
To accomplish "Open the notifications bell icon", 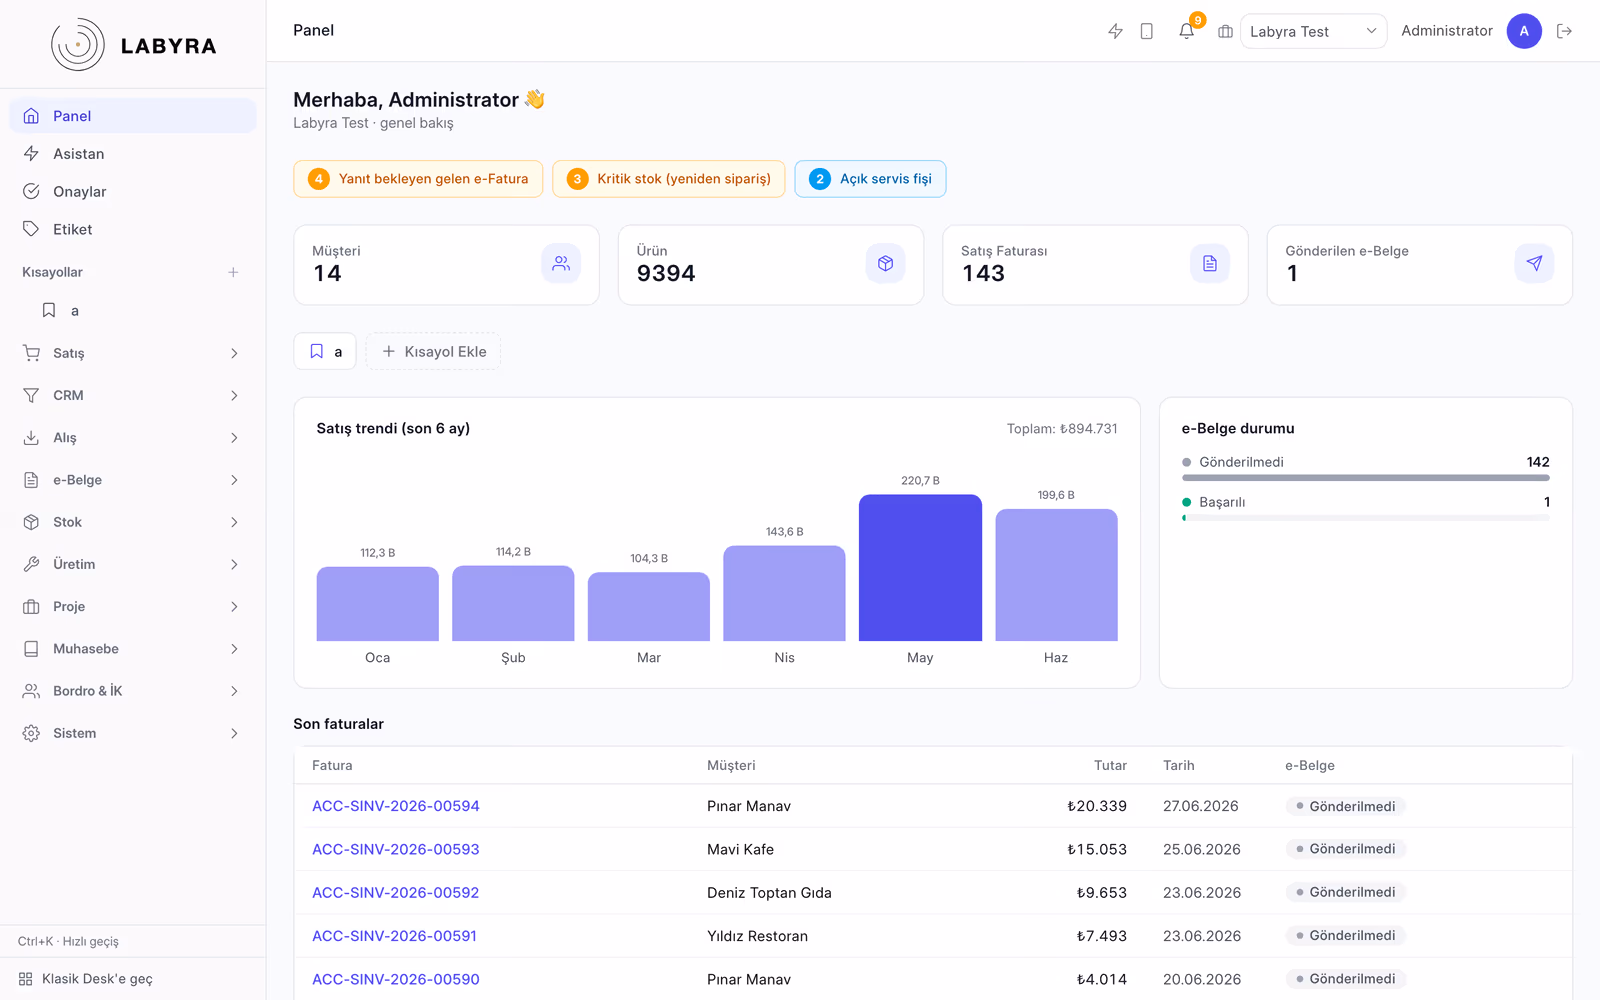I will (x=1186, y=31).
